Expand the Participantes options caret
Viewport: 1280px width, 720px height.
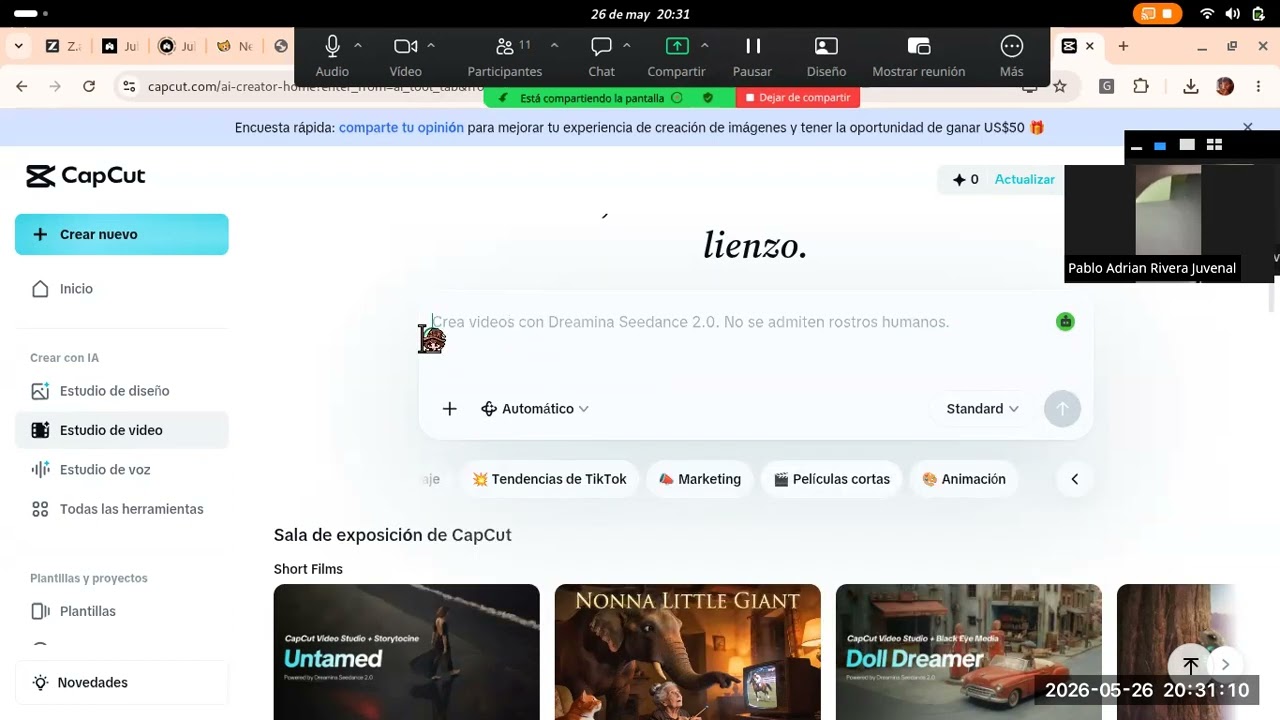(x=554, y=46)
